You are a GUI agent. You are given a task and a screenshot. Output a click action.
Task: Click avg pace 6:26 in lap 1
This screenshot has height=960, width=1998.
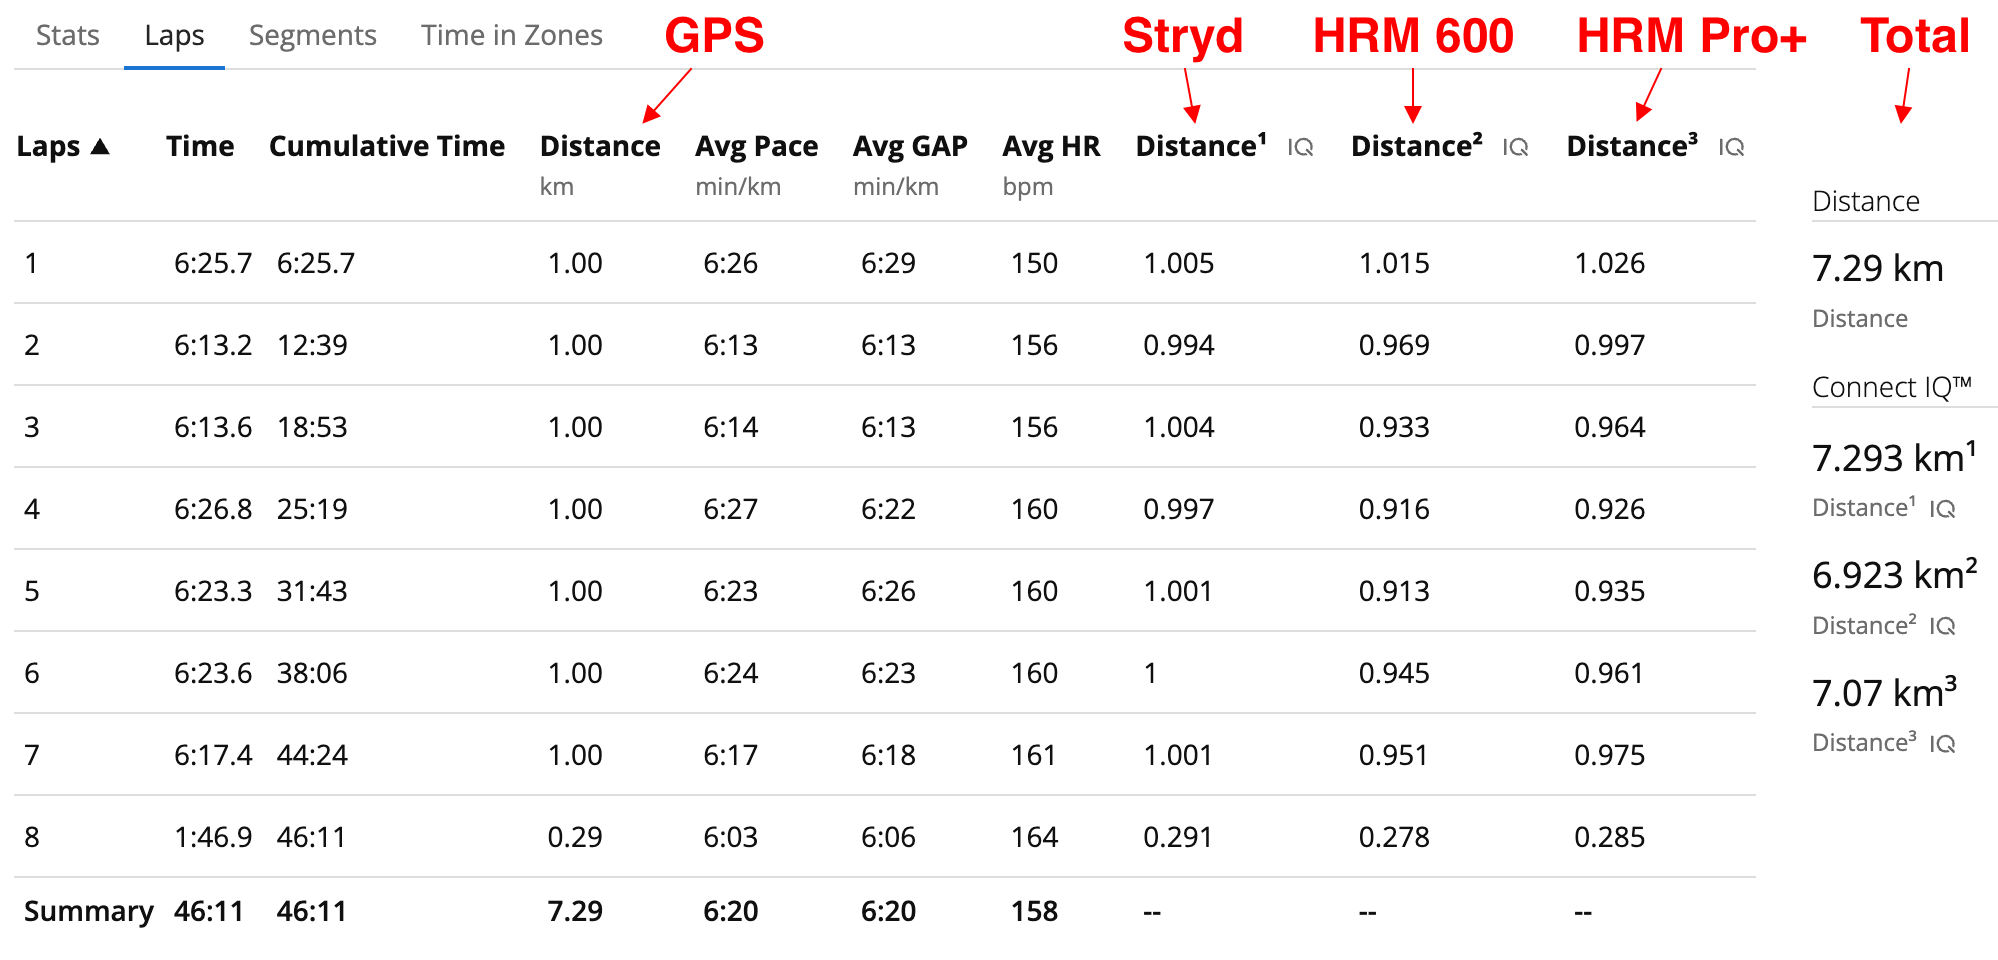pos(731,263)
